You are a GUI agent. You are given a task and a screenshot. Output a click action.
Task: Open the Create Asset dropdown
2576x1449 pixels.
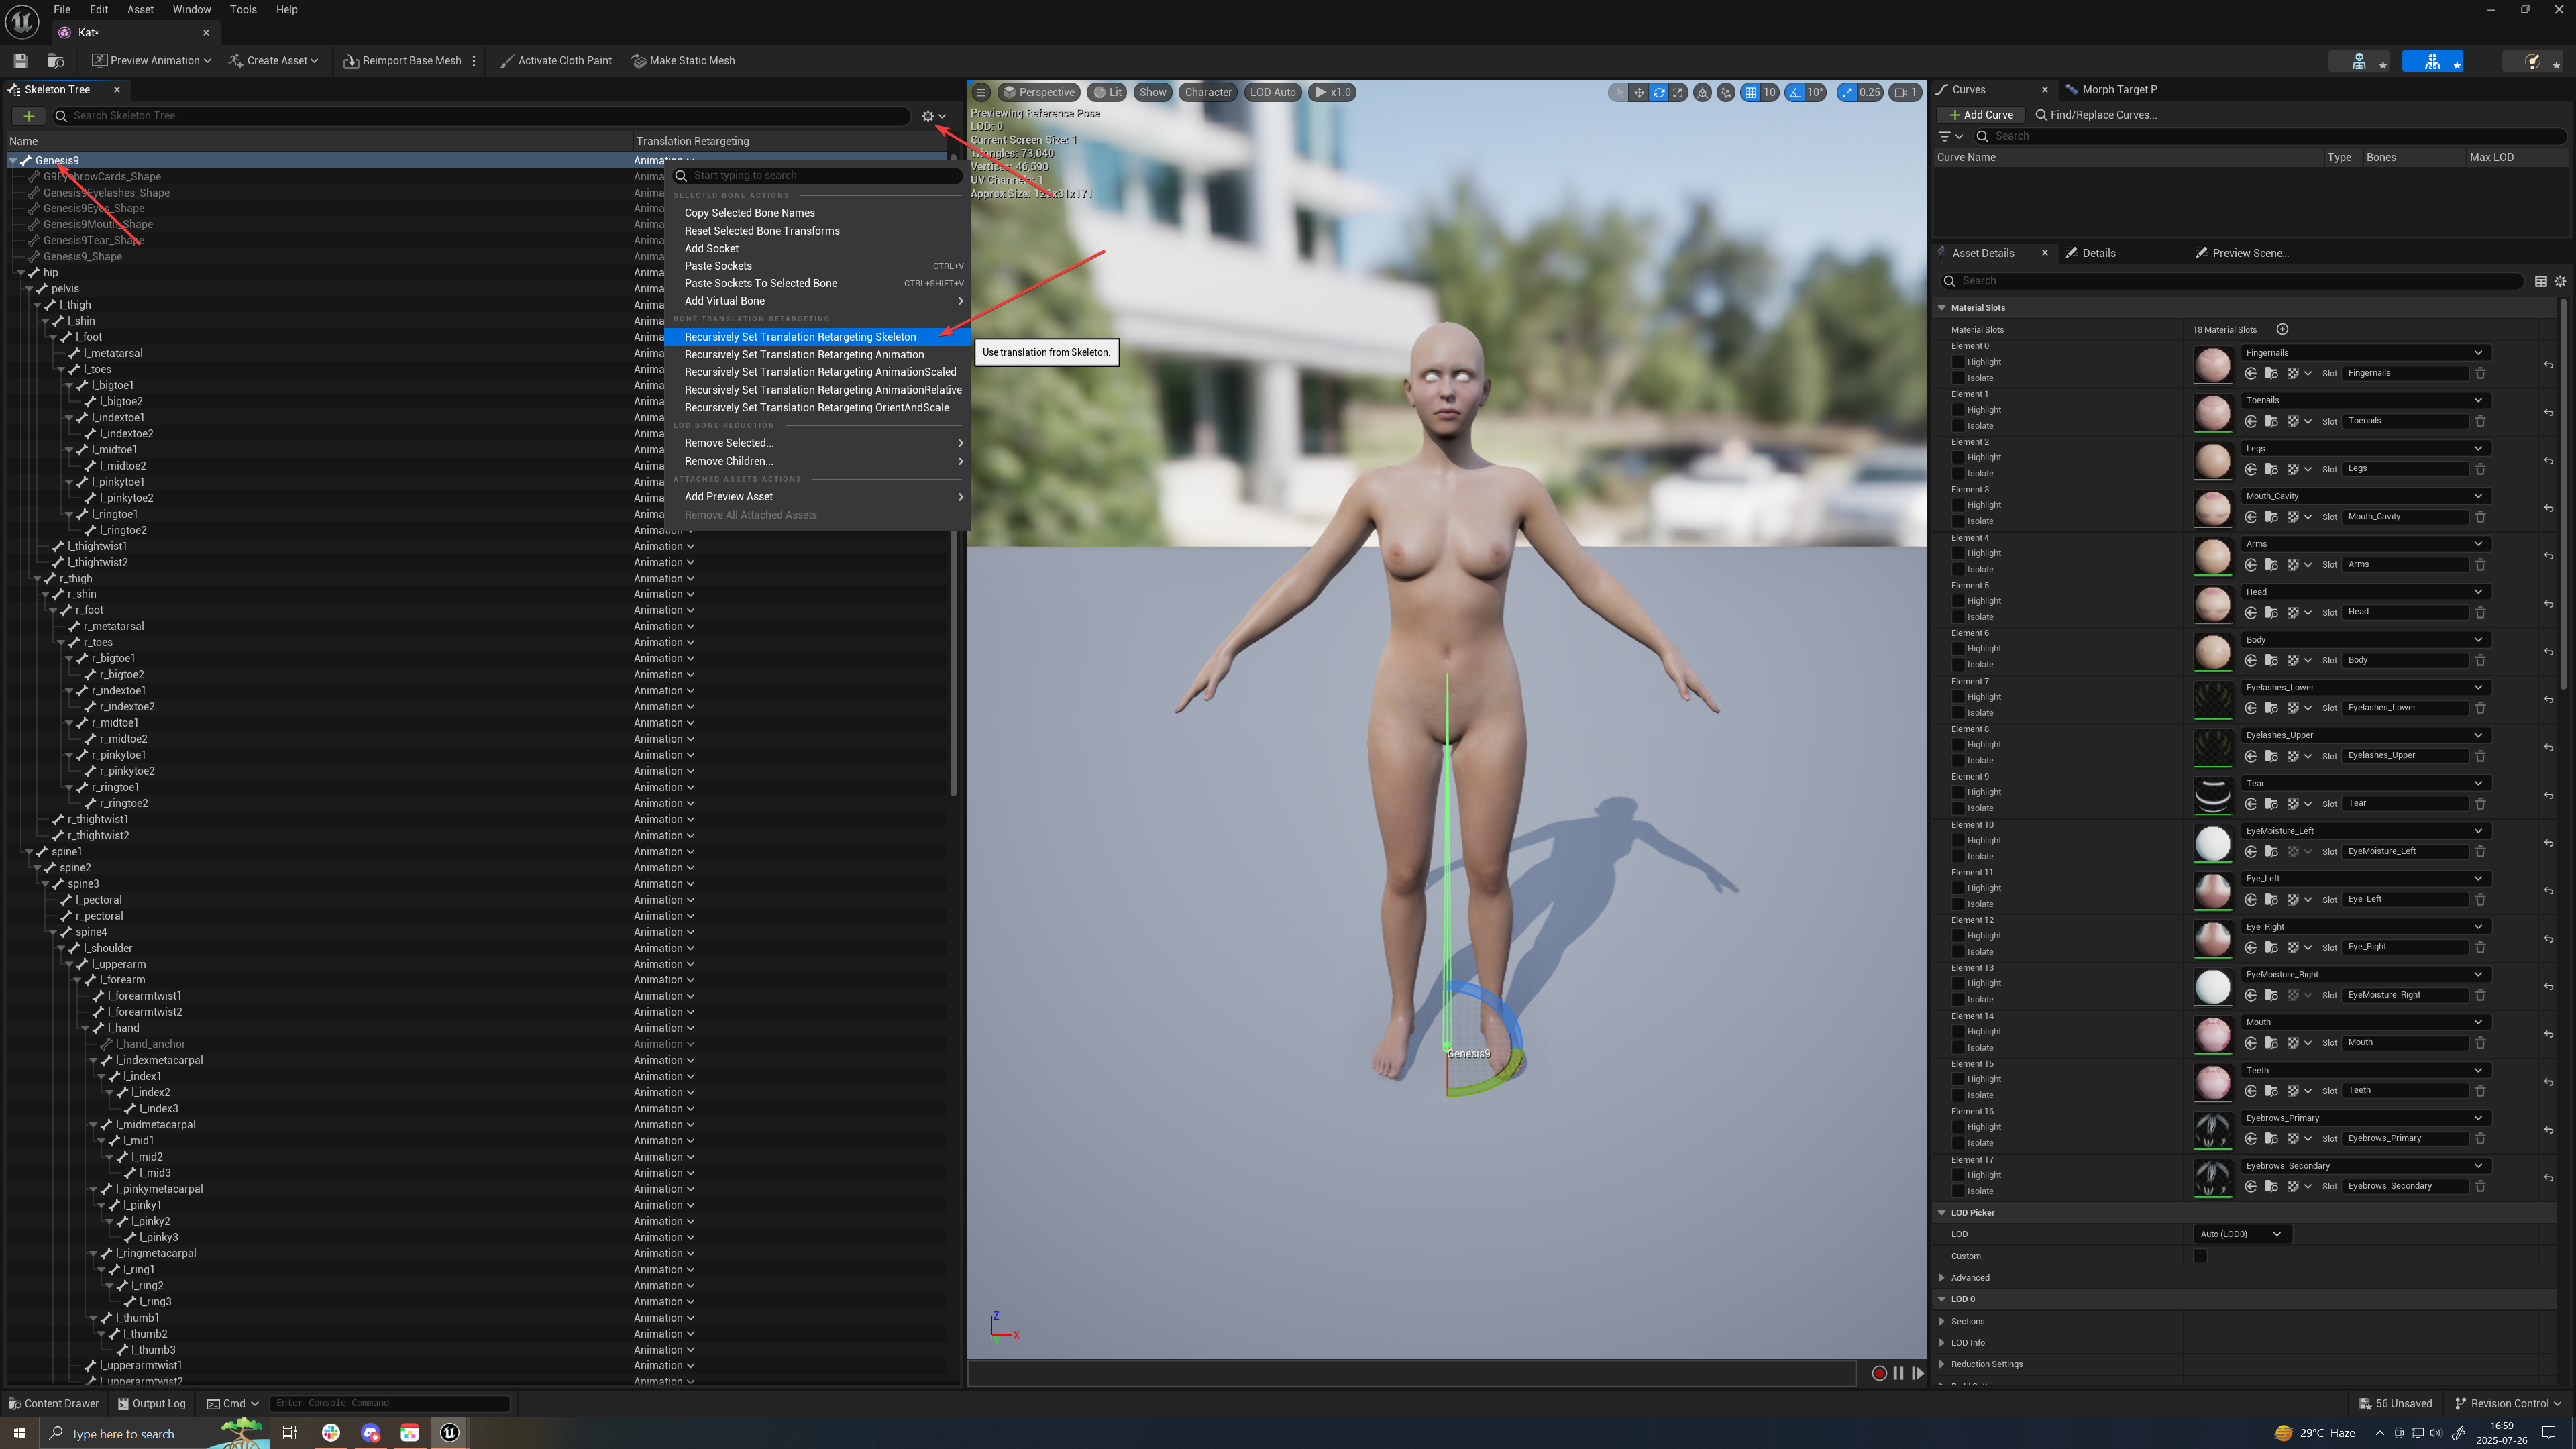273,61
